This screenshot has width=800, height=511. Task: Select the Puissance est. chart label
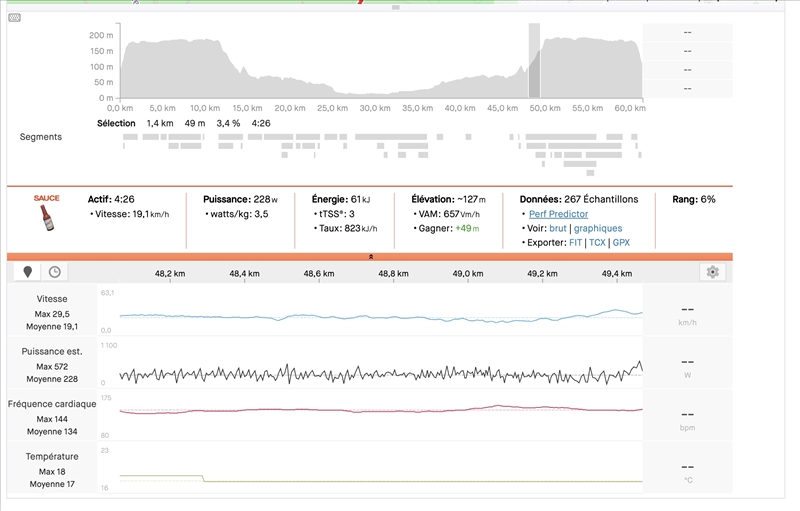coord(52,351)
